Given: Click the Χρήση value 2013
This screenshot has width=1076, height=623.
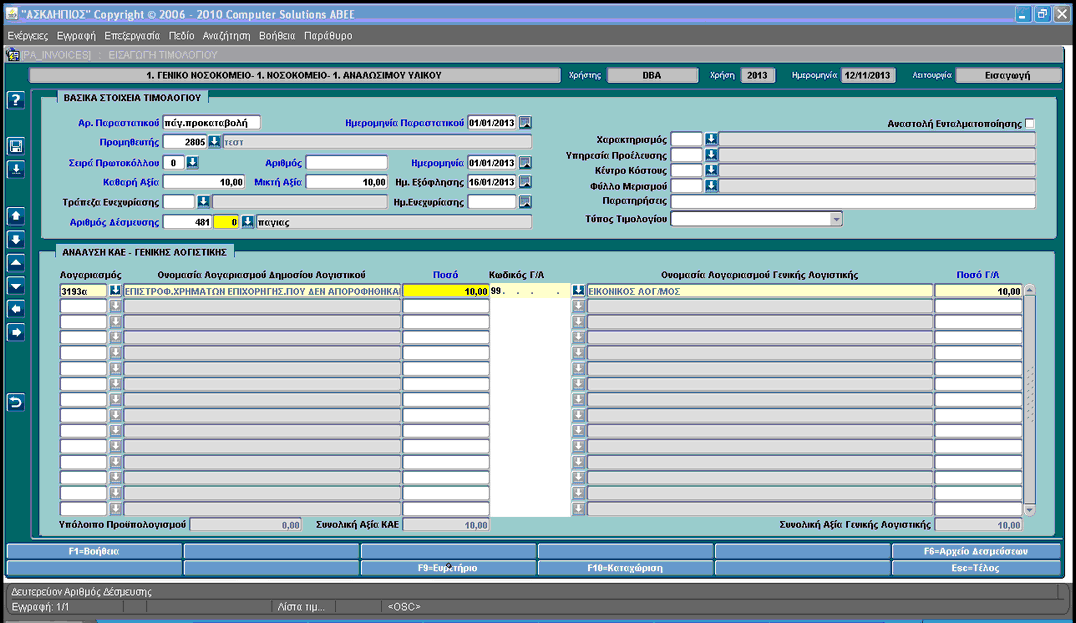Looking at the screenshot, I should click(757, 75).
